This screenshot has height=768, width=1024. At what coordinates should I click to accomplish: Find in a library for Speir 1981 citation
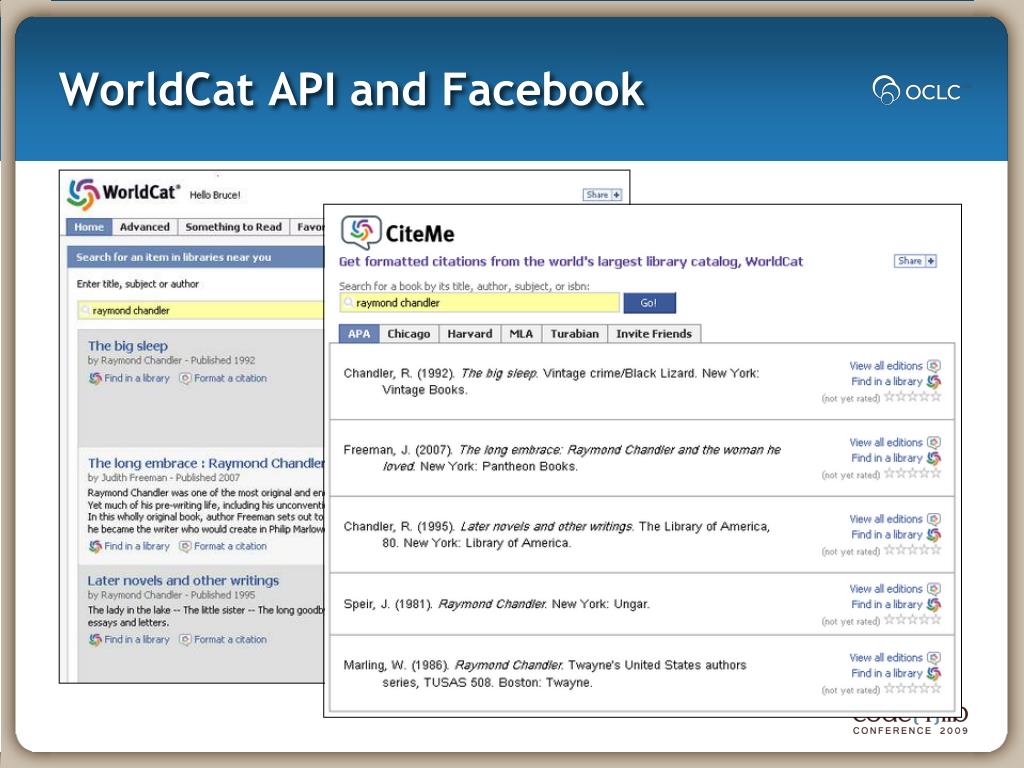tap(886, 604)
